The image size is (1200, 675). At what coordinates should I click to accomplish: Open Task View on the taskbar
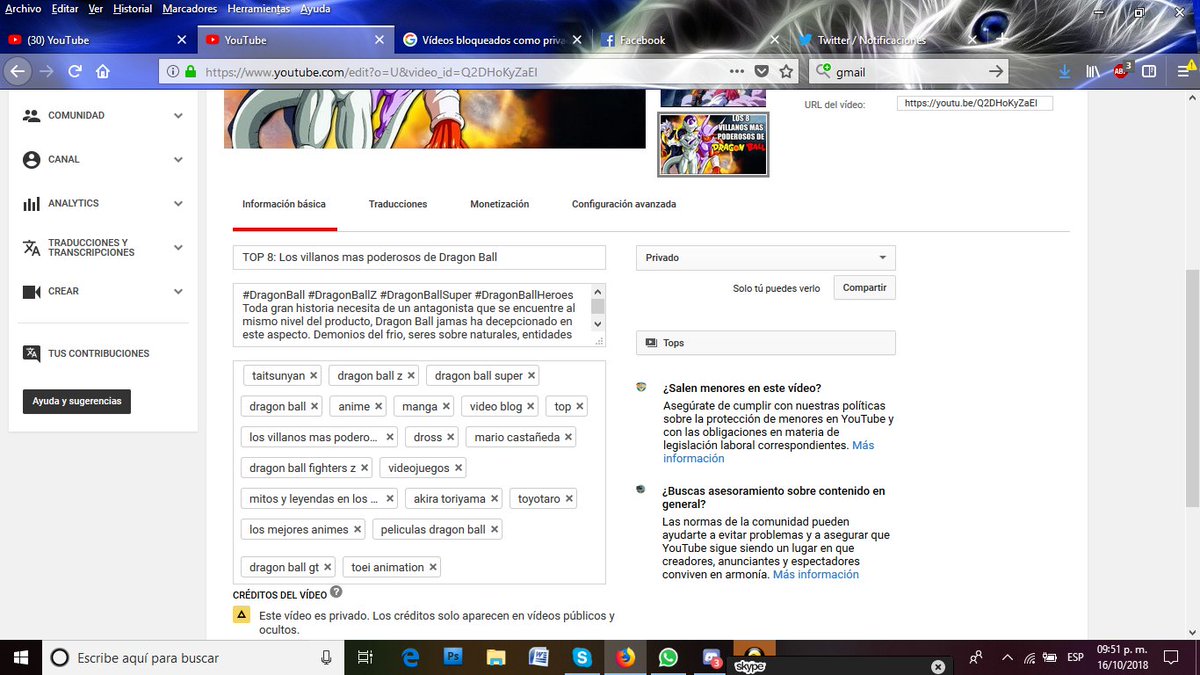[x=365, y=657]
